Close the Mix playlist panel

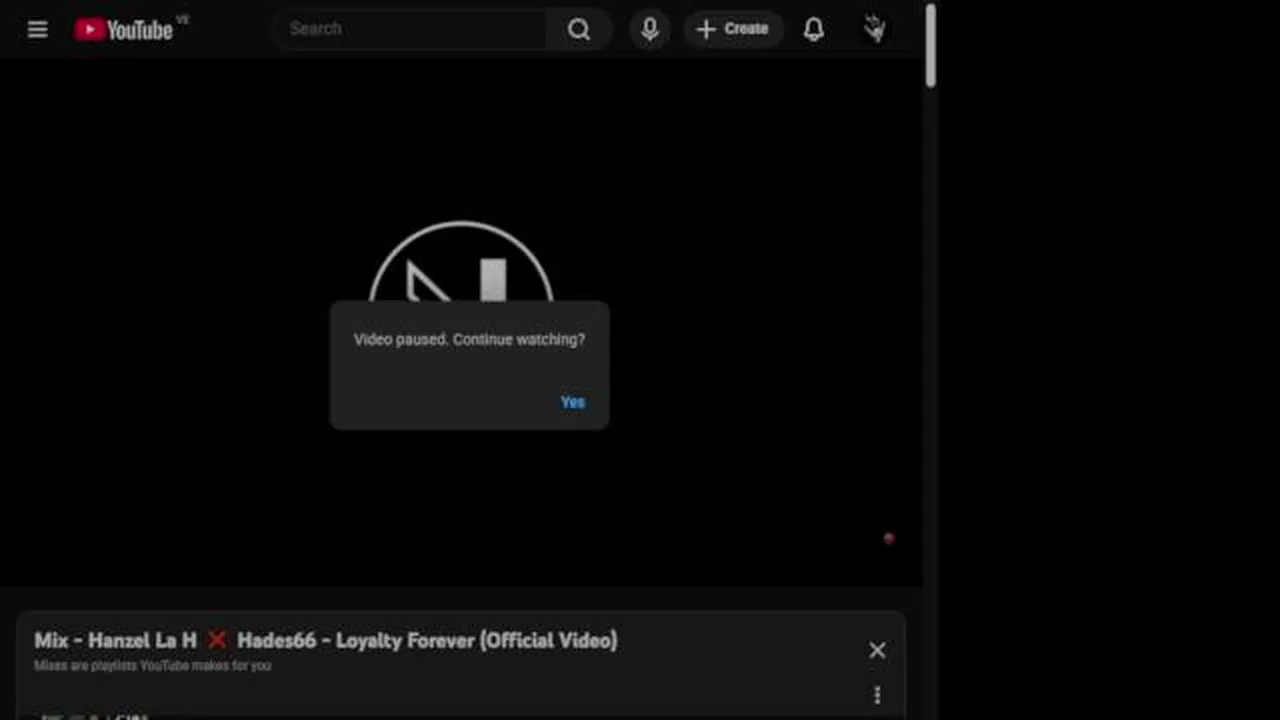pyautogui.click(x=877, y=651)
